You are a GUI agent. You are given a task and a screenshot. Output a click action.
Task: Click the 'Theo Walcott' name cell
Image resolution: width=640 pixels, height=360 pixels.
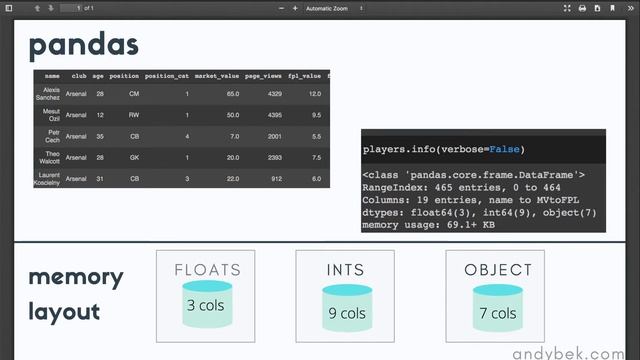click(x=50, y=158)
